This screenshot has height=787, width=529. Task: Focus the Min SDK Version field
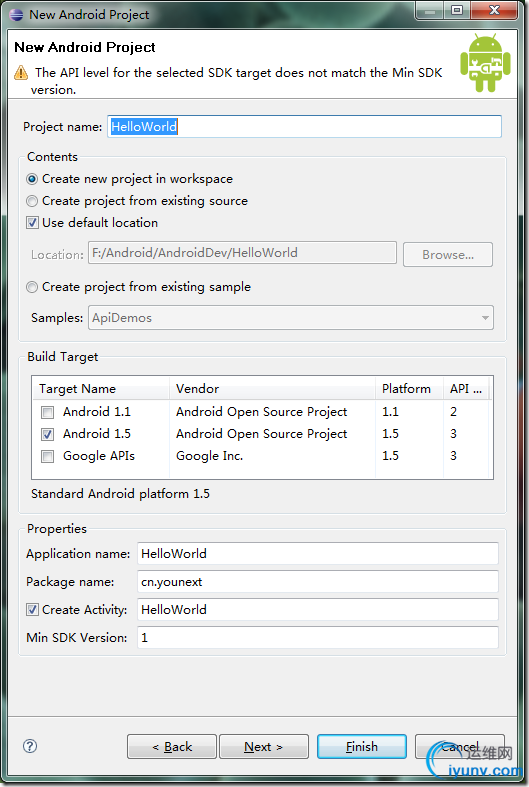click(318, 637)
